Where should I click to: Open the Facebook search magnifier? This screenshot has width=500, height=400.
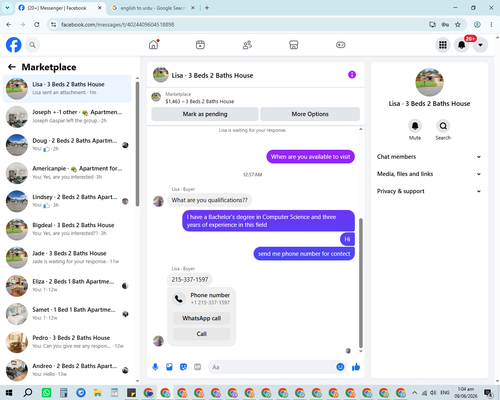coord(32,45)
